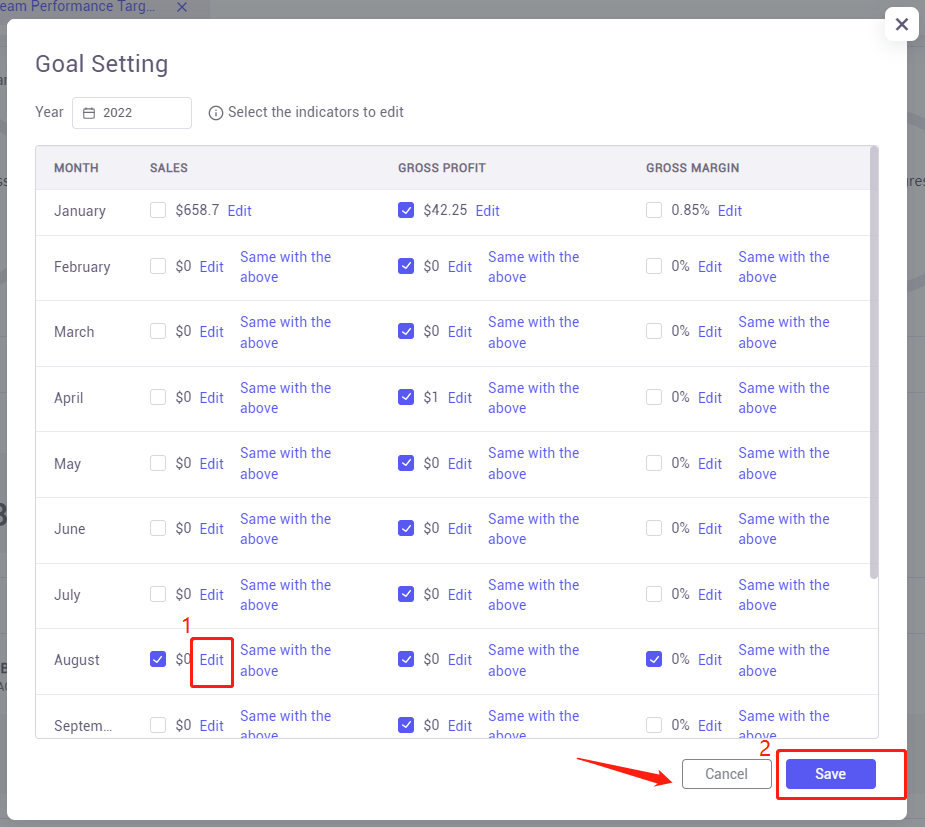Check the January Sales checkbox
The height and width of the screenshot is (827, 925).
click(x=158, y=210)
